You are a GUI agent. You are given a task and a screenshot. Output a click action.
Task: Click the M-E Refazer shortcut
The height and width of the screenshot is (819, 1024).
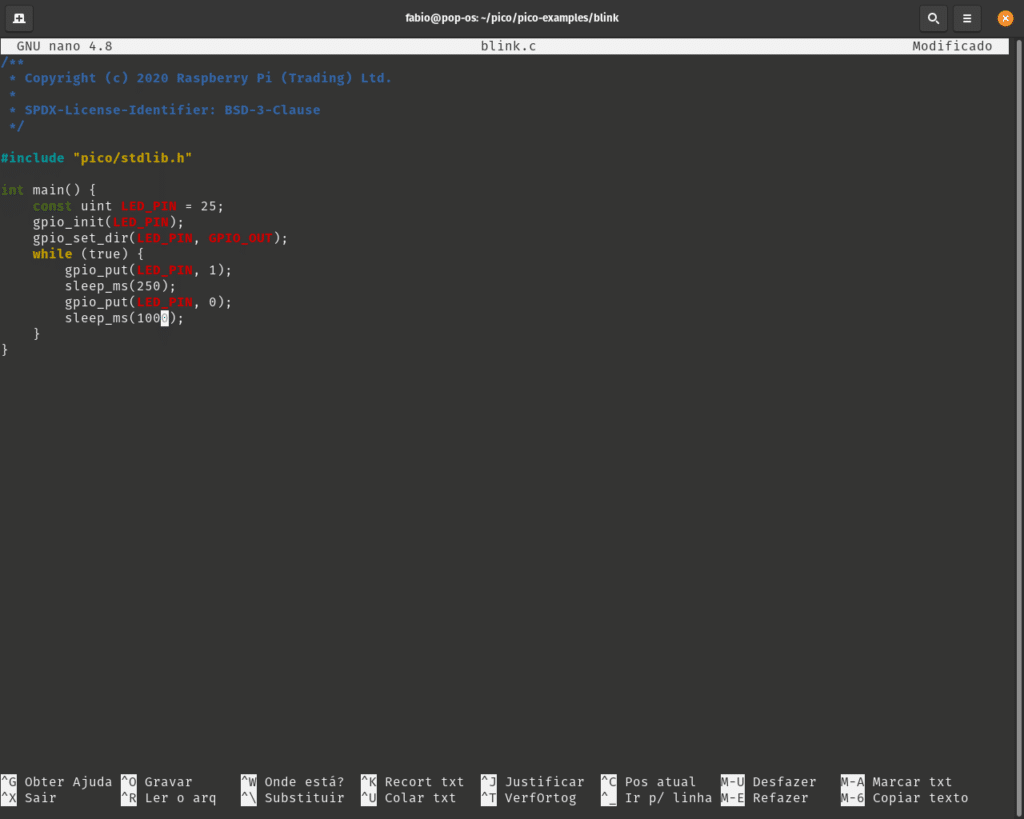(x=764, y=798)
